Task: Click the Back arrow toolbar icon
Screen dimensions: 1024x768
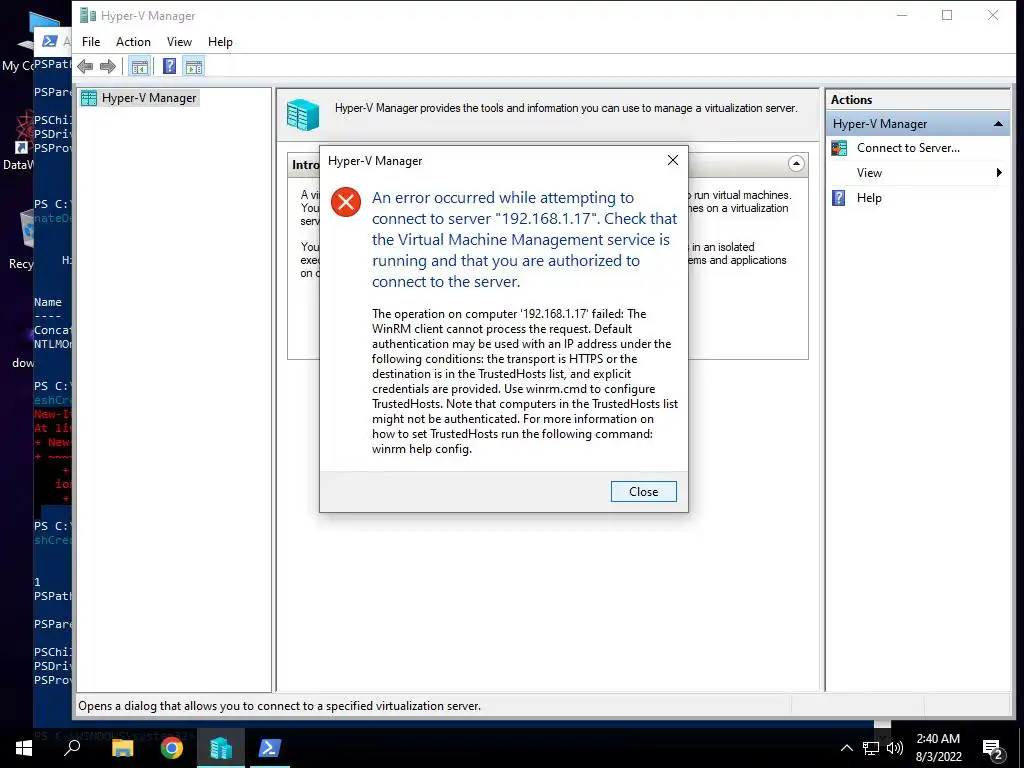Action: (x=85, y=66)
